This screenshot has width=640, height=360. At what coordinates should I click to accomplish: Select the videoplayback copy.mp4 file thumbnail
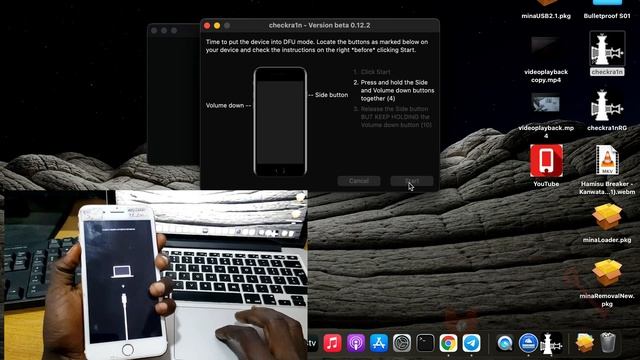(546, 48)
